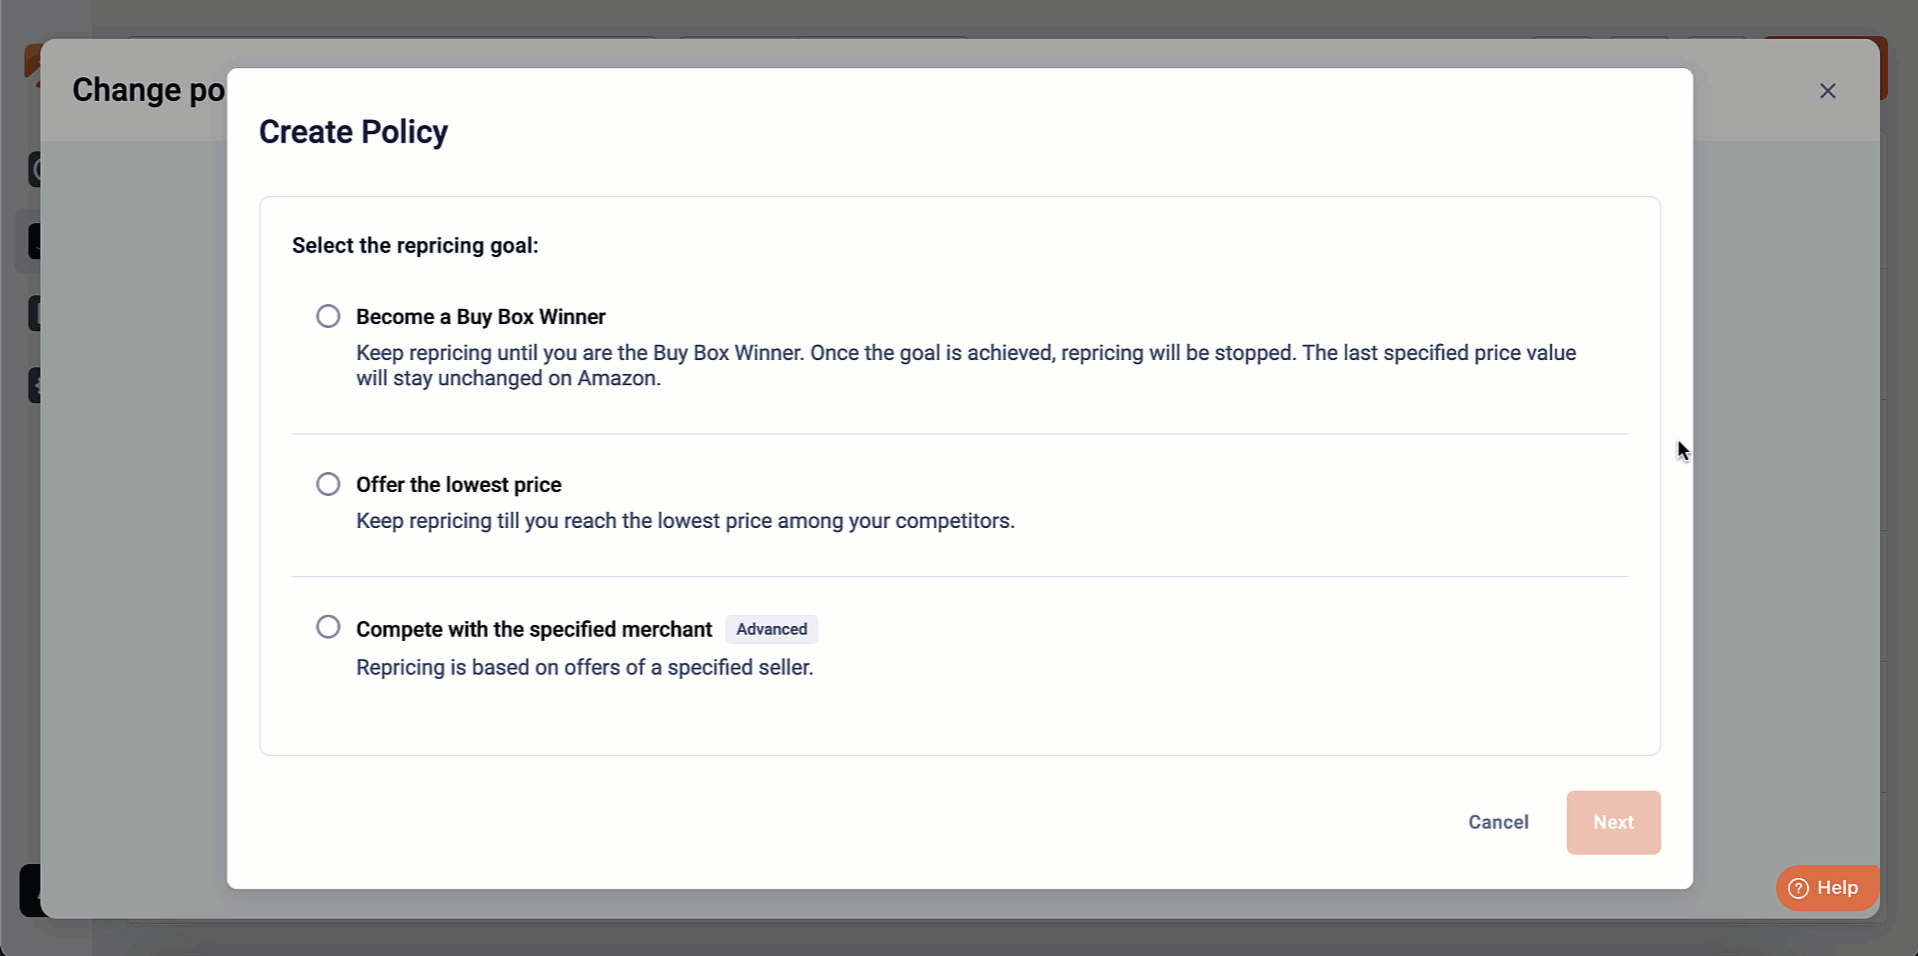This screenshot has width=1918, height=956.
Task: Click the specified seller description text
Action: pos(584,667)
